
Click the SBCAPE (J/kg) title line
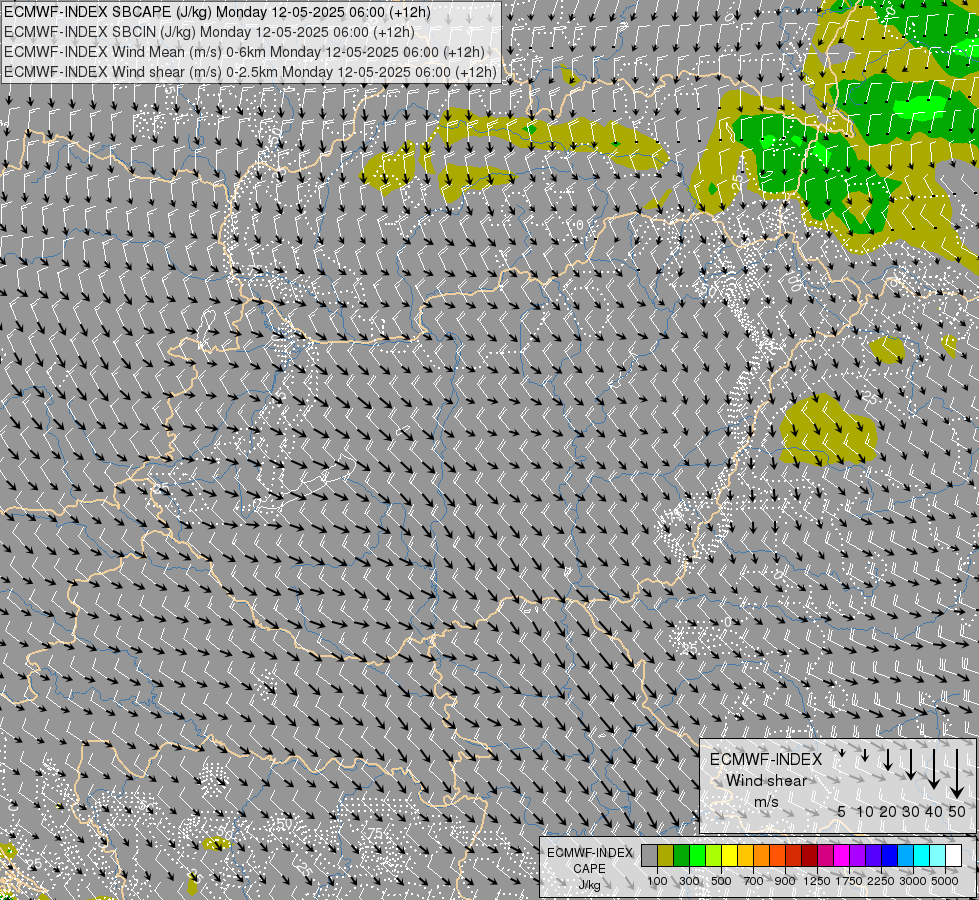pos(217,12)
